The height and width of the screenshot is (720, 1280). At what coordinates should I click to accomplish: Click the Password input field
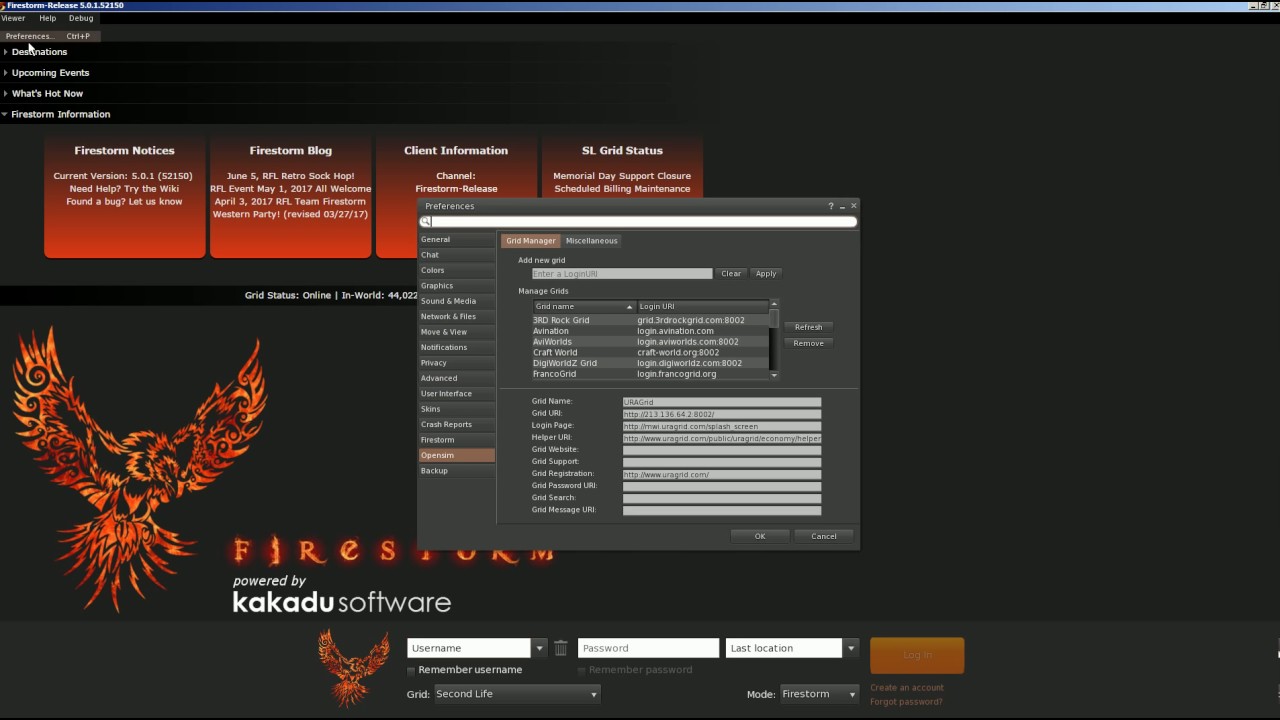[x=648, y=648]
